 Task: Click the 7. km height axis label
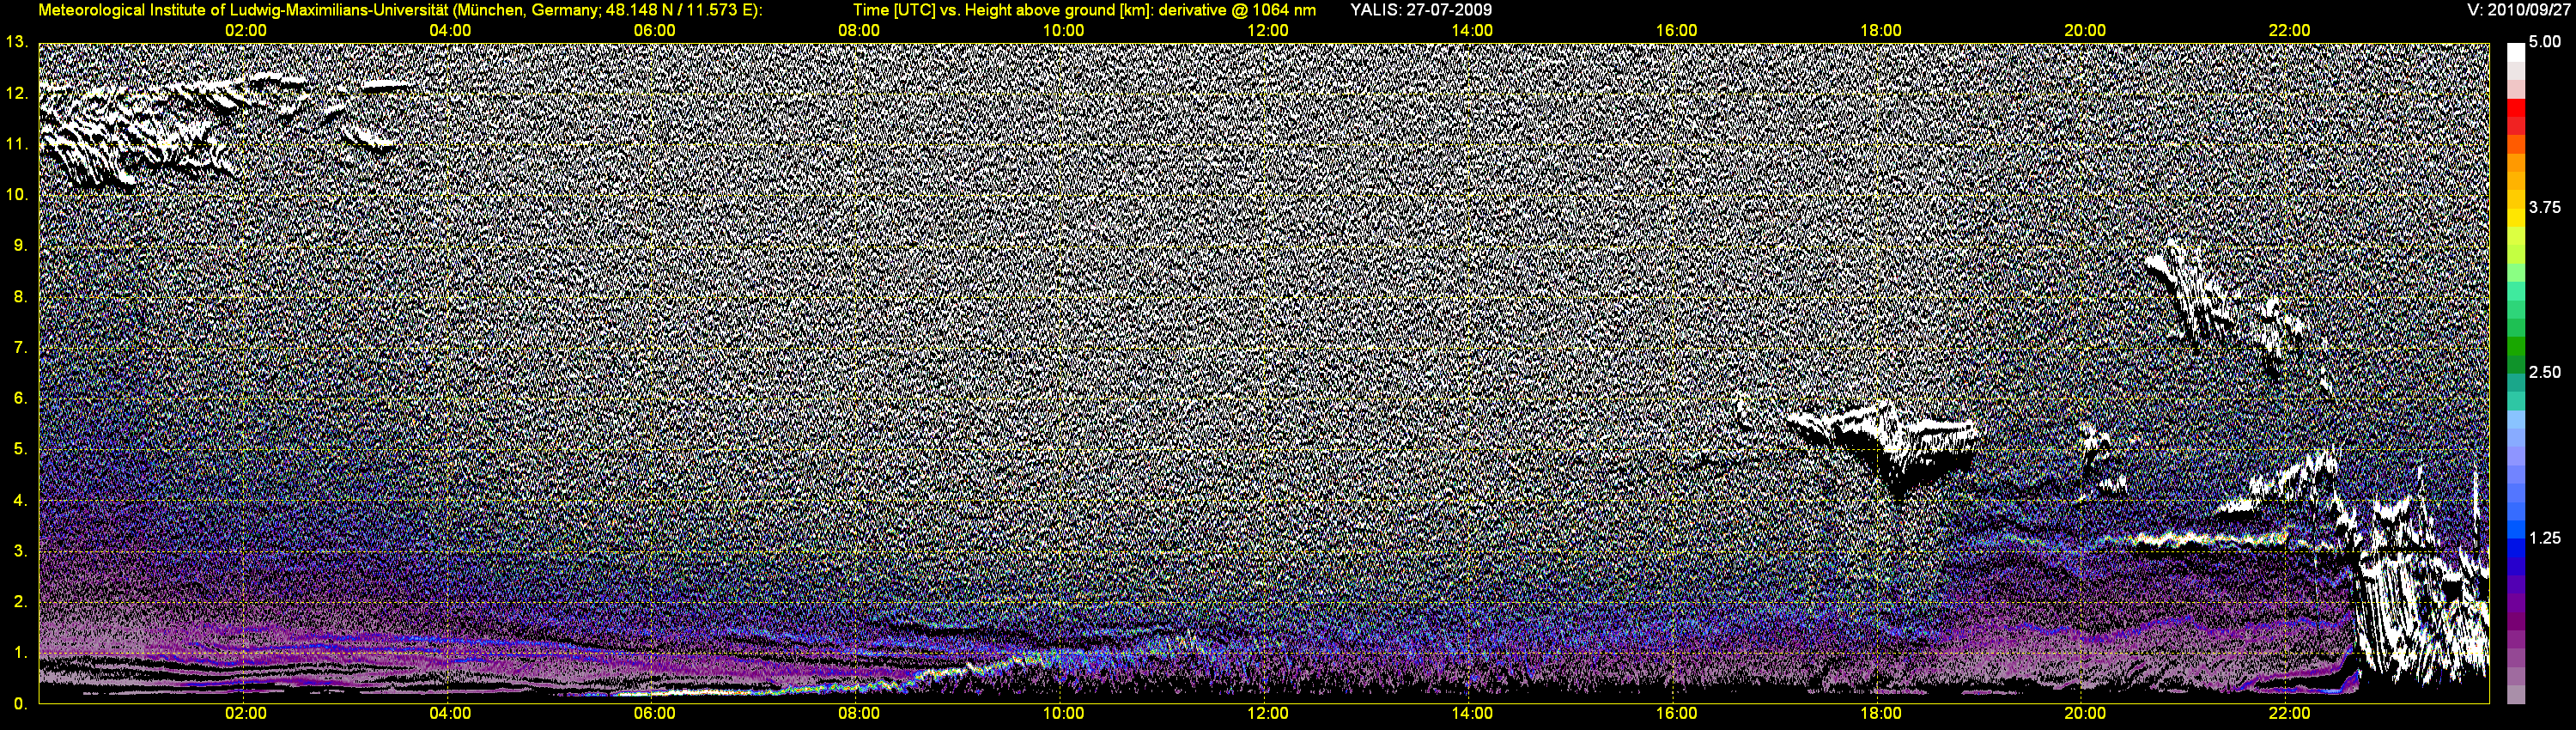pyautogui.click(x=20, y=348)
